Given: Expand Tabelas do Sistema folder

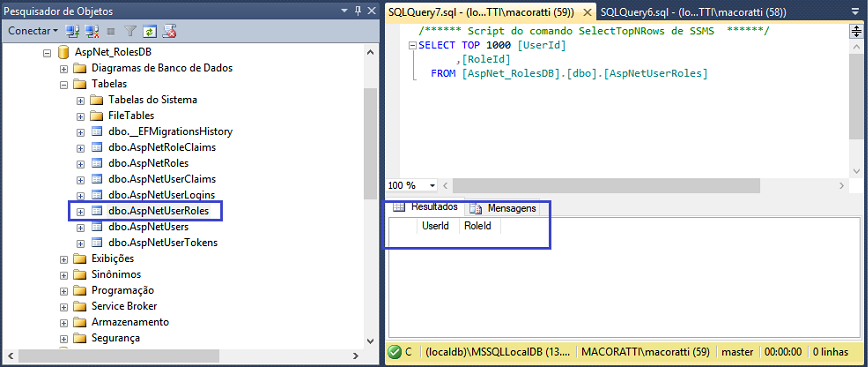Looking at the screenshot, I should [x=81, y=101].
